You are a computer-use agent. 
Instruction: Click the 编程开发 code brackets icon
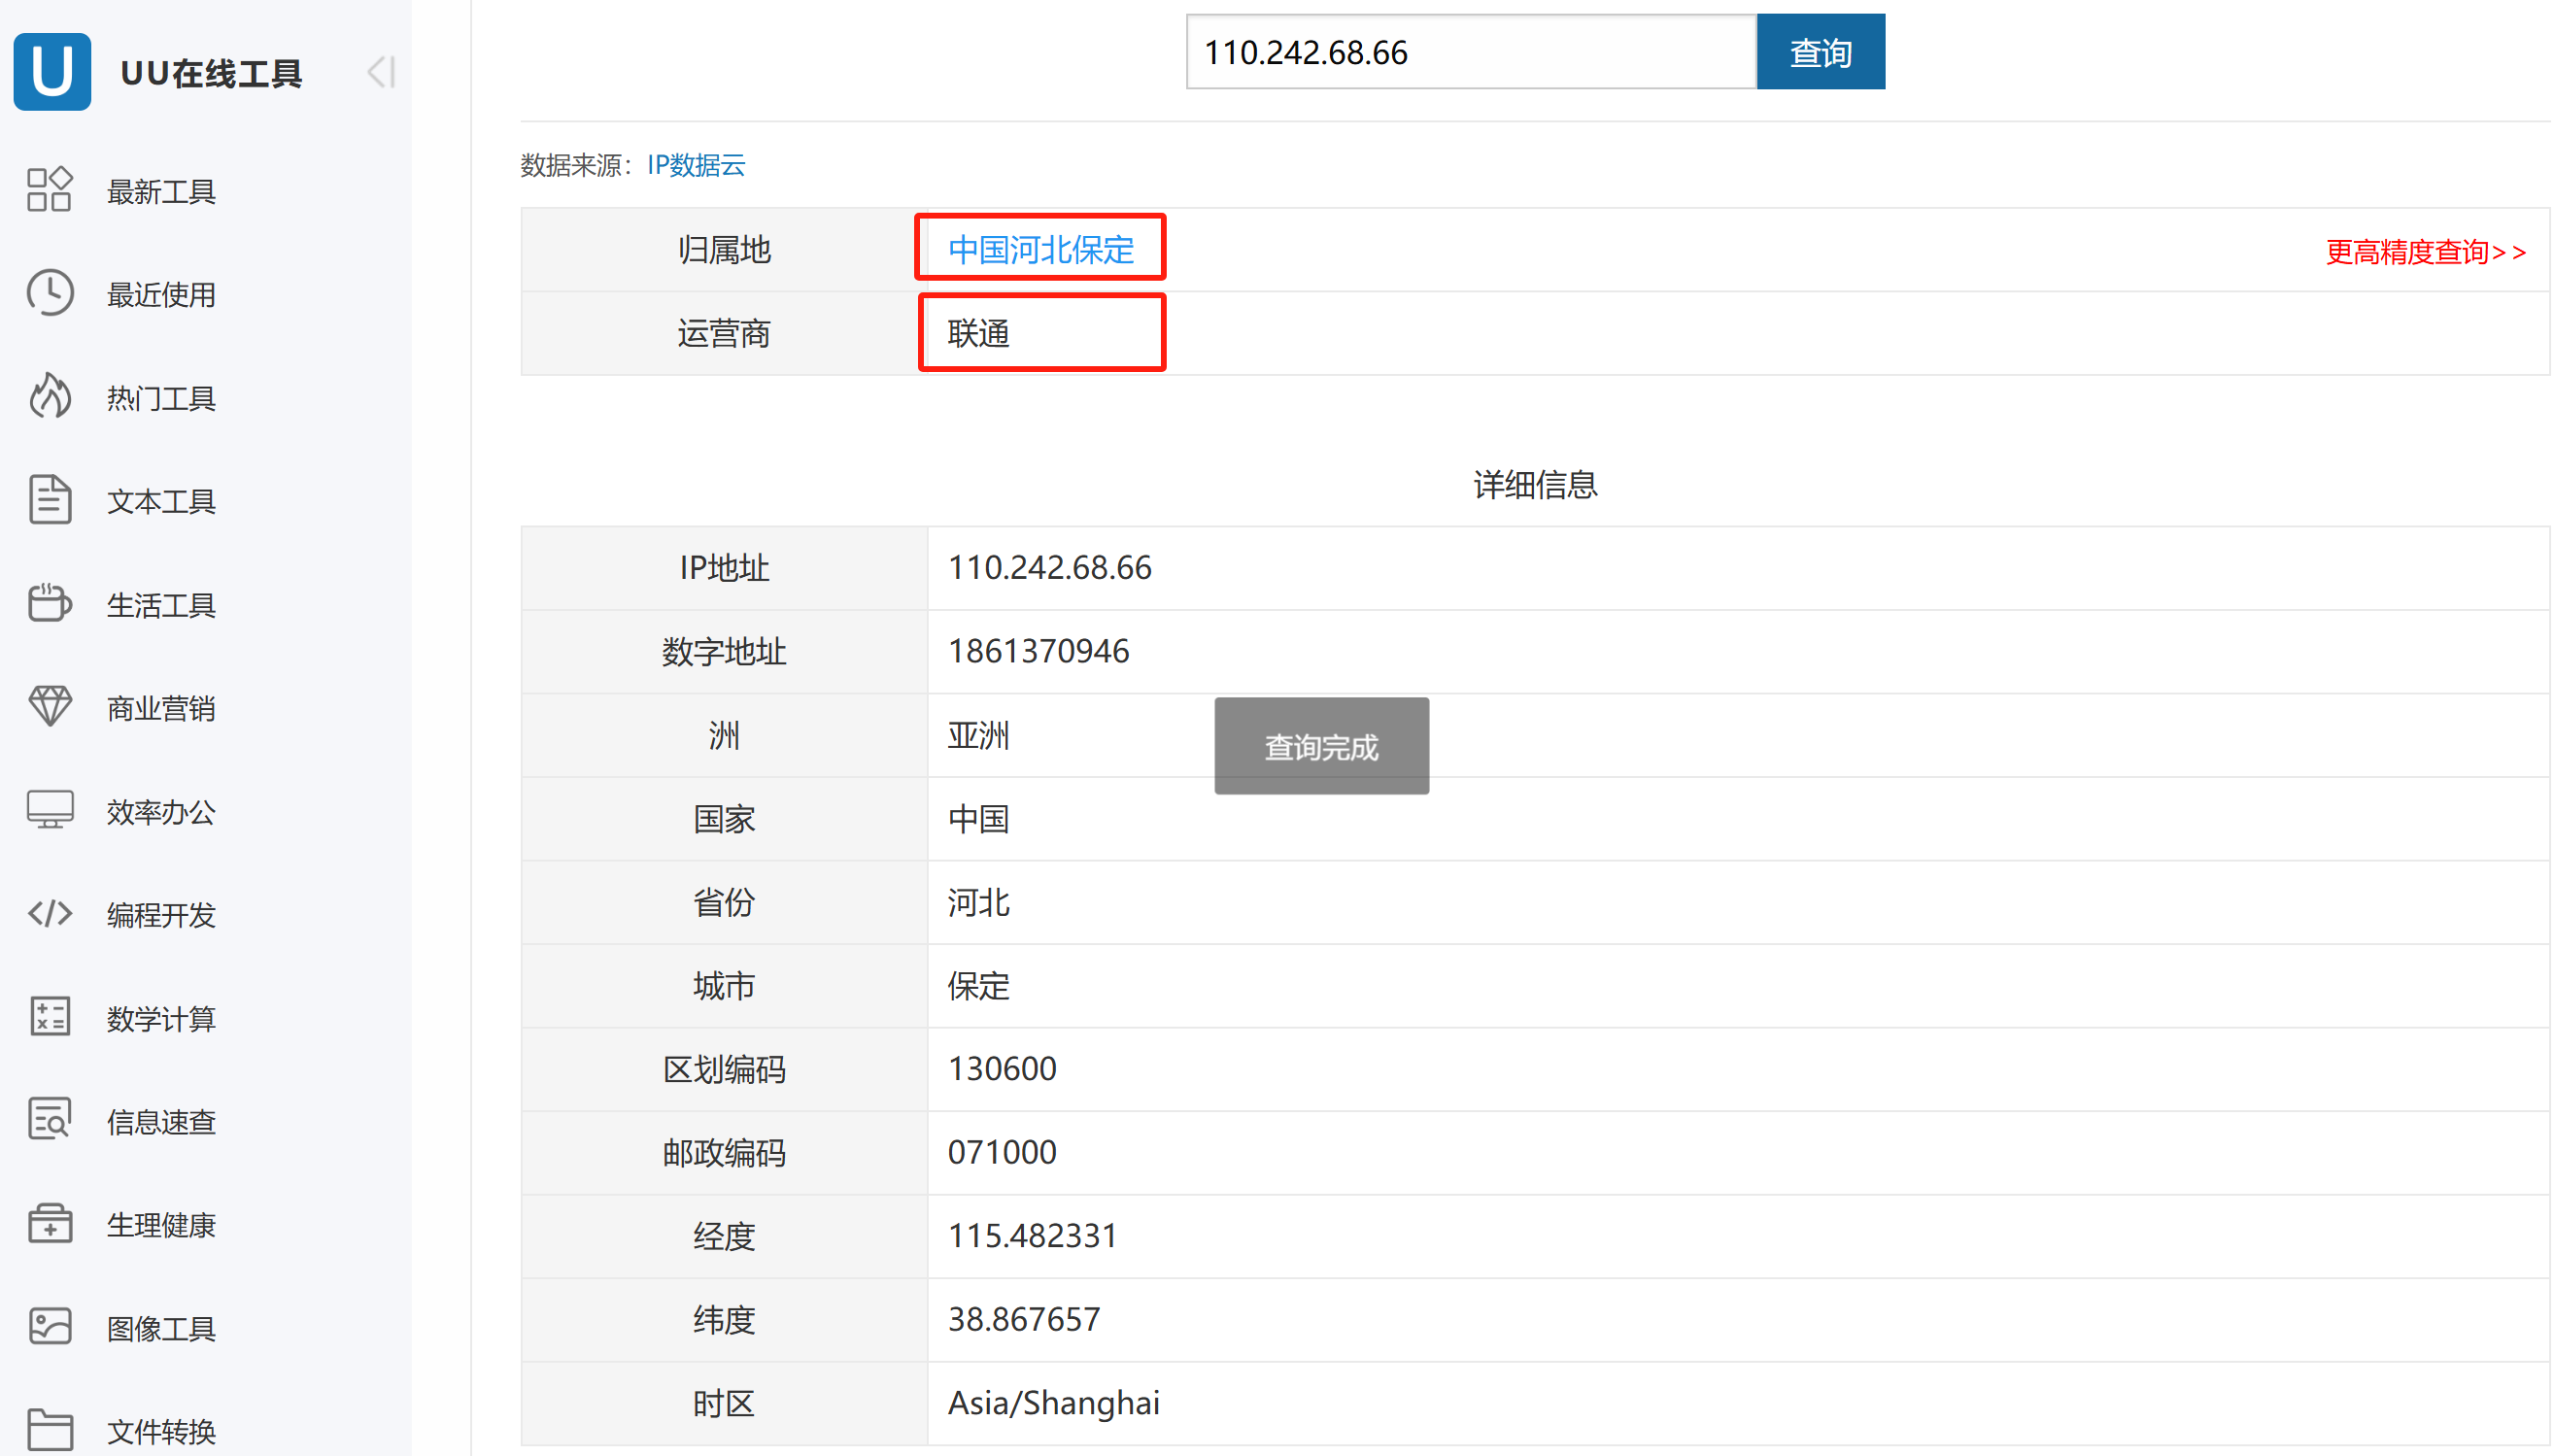point(49,913)
